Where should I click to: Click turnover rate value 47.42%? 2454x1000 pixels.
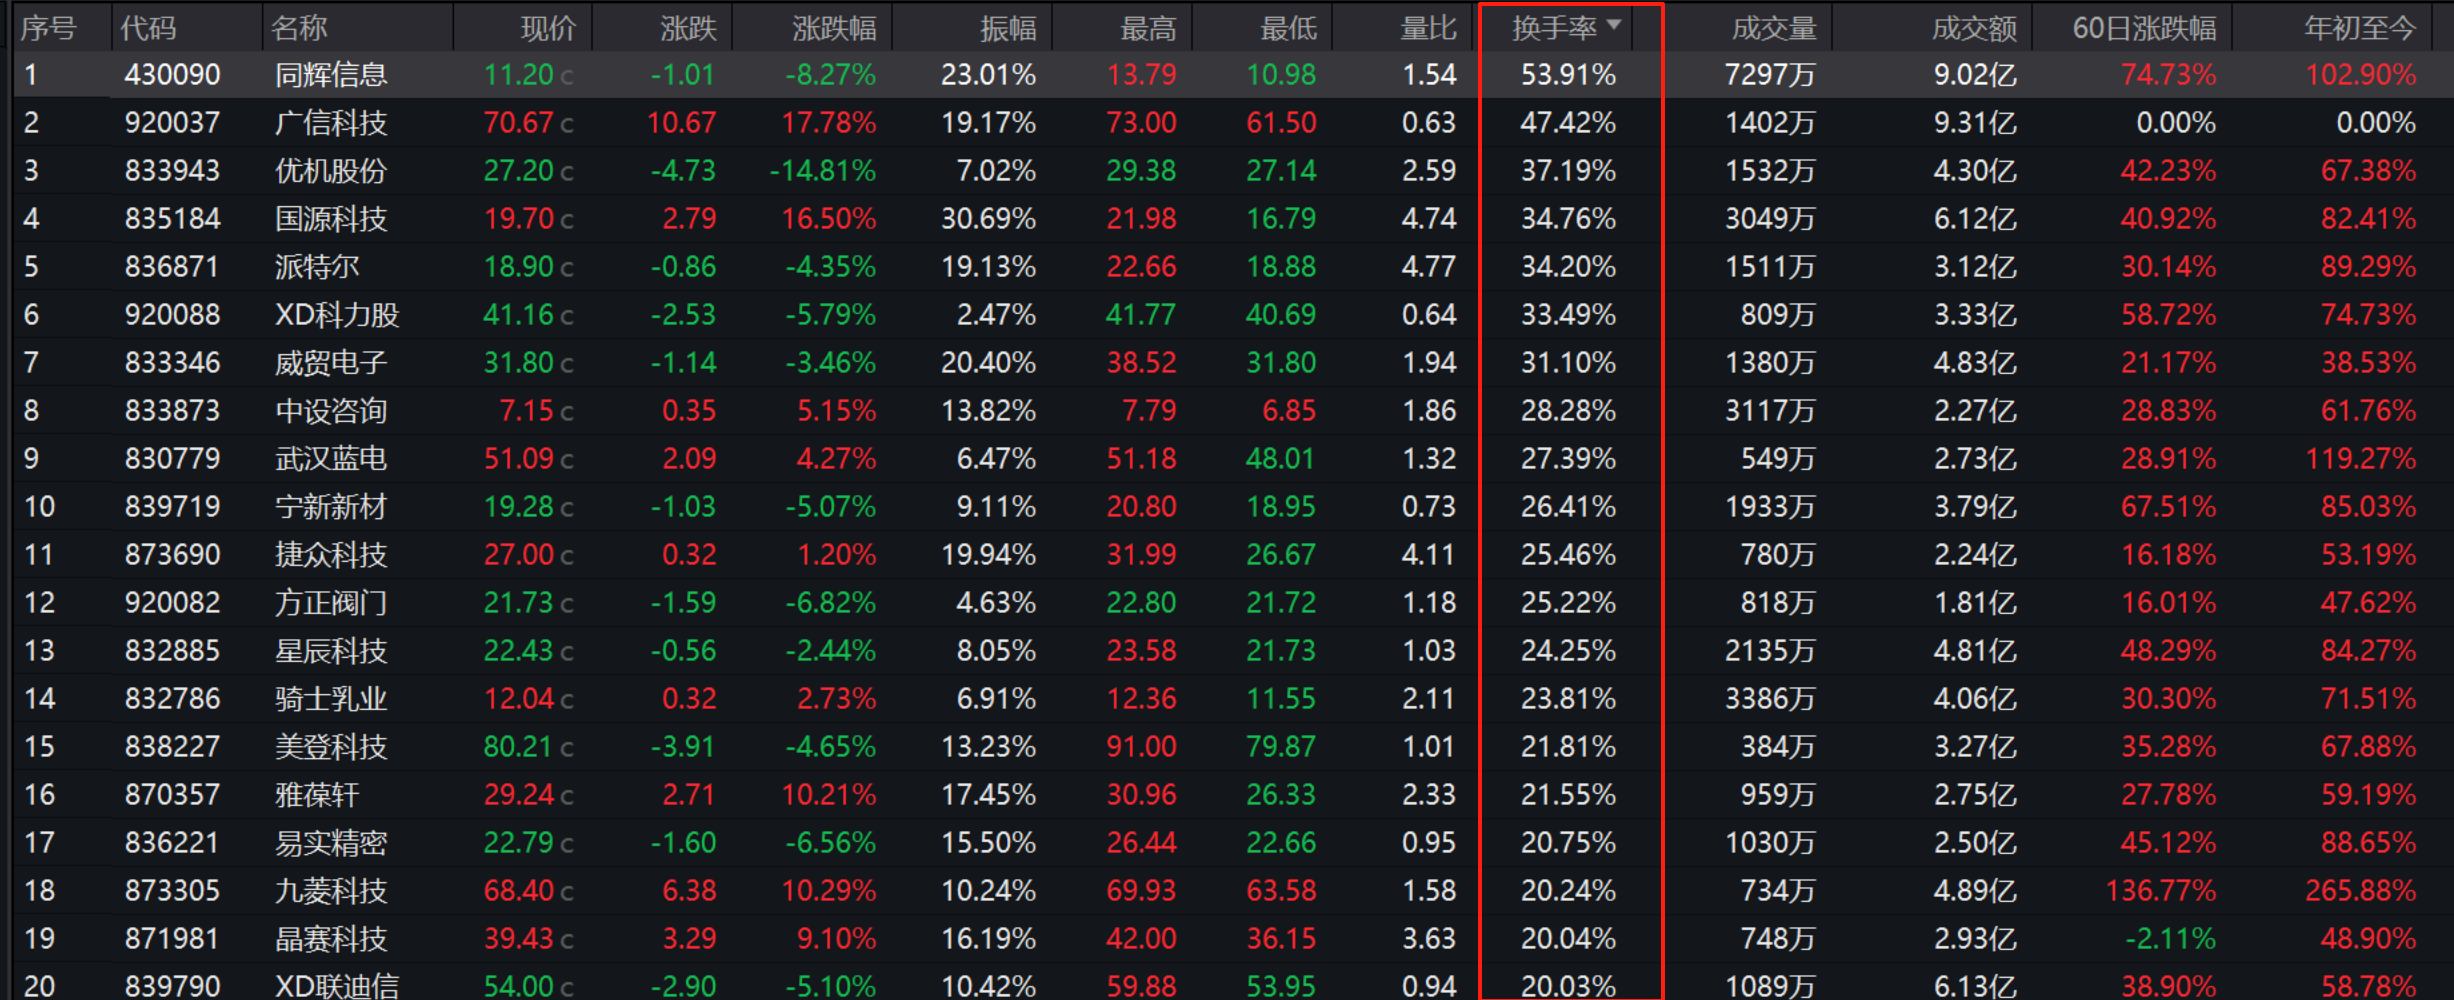[x=1568, y=123]
